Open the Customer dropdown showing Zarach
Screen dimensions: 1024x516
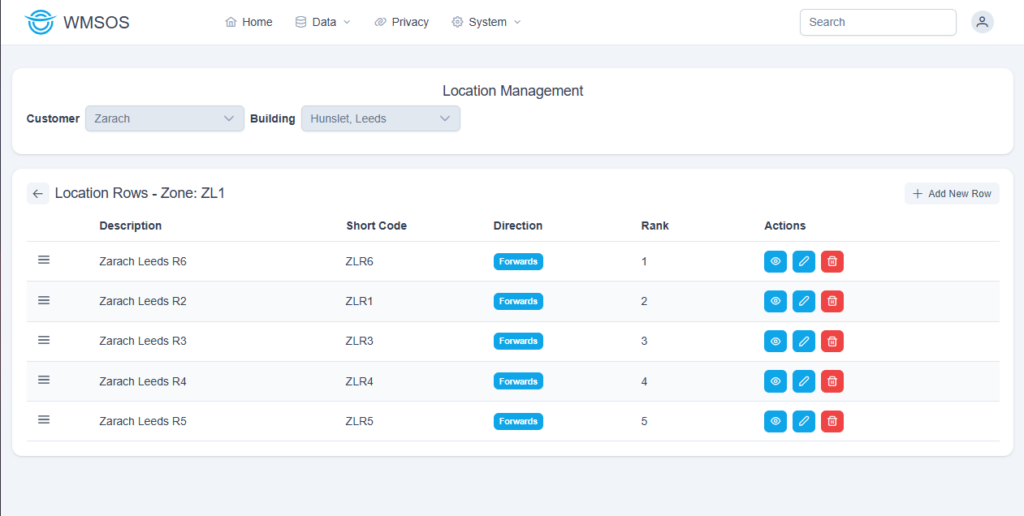[x=164, y=118]
